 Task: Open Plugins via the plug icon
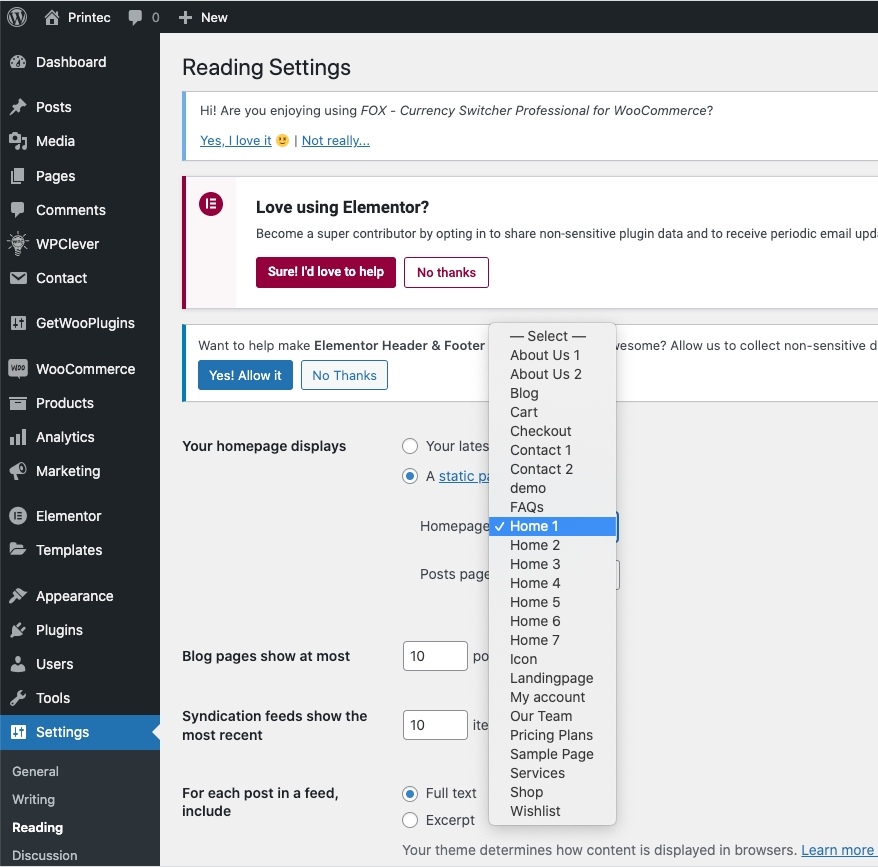pyautogui.click(x=18, y=630)
